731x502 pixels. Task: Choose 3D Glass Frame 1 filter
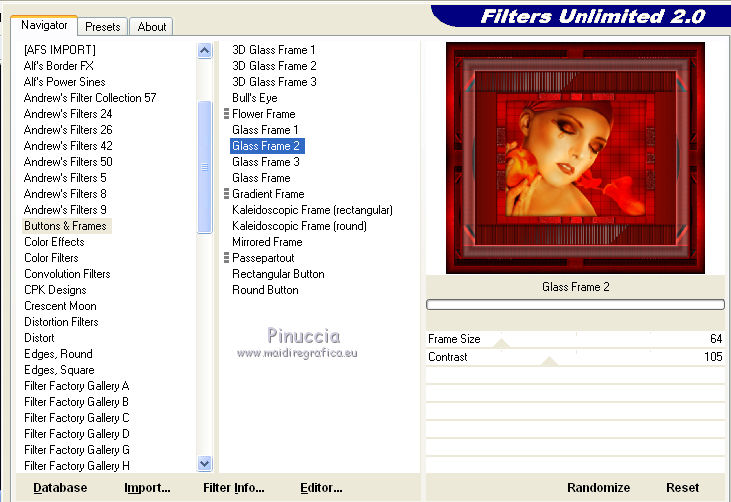click(x=274, y=50)
